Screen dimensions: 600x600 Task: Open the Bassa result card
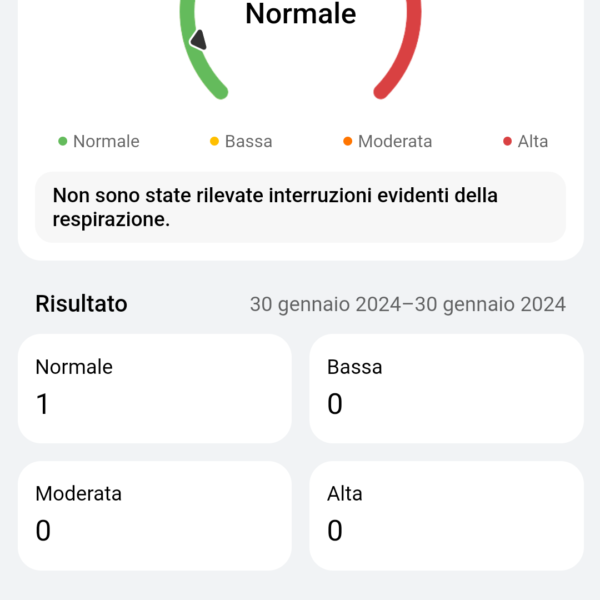(446, 388)
